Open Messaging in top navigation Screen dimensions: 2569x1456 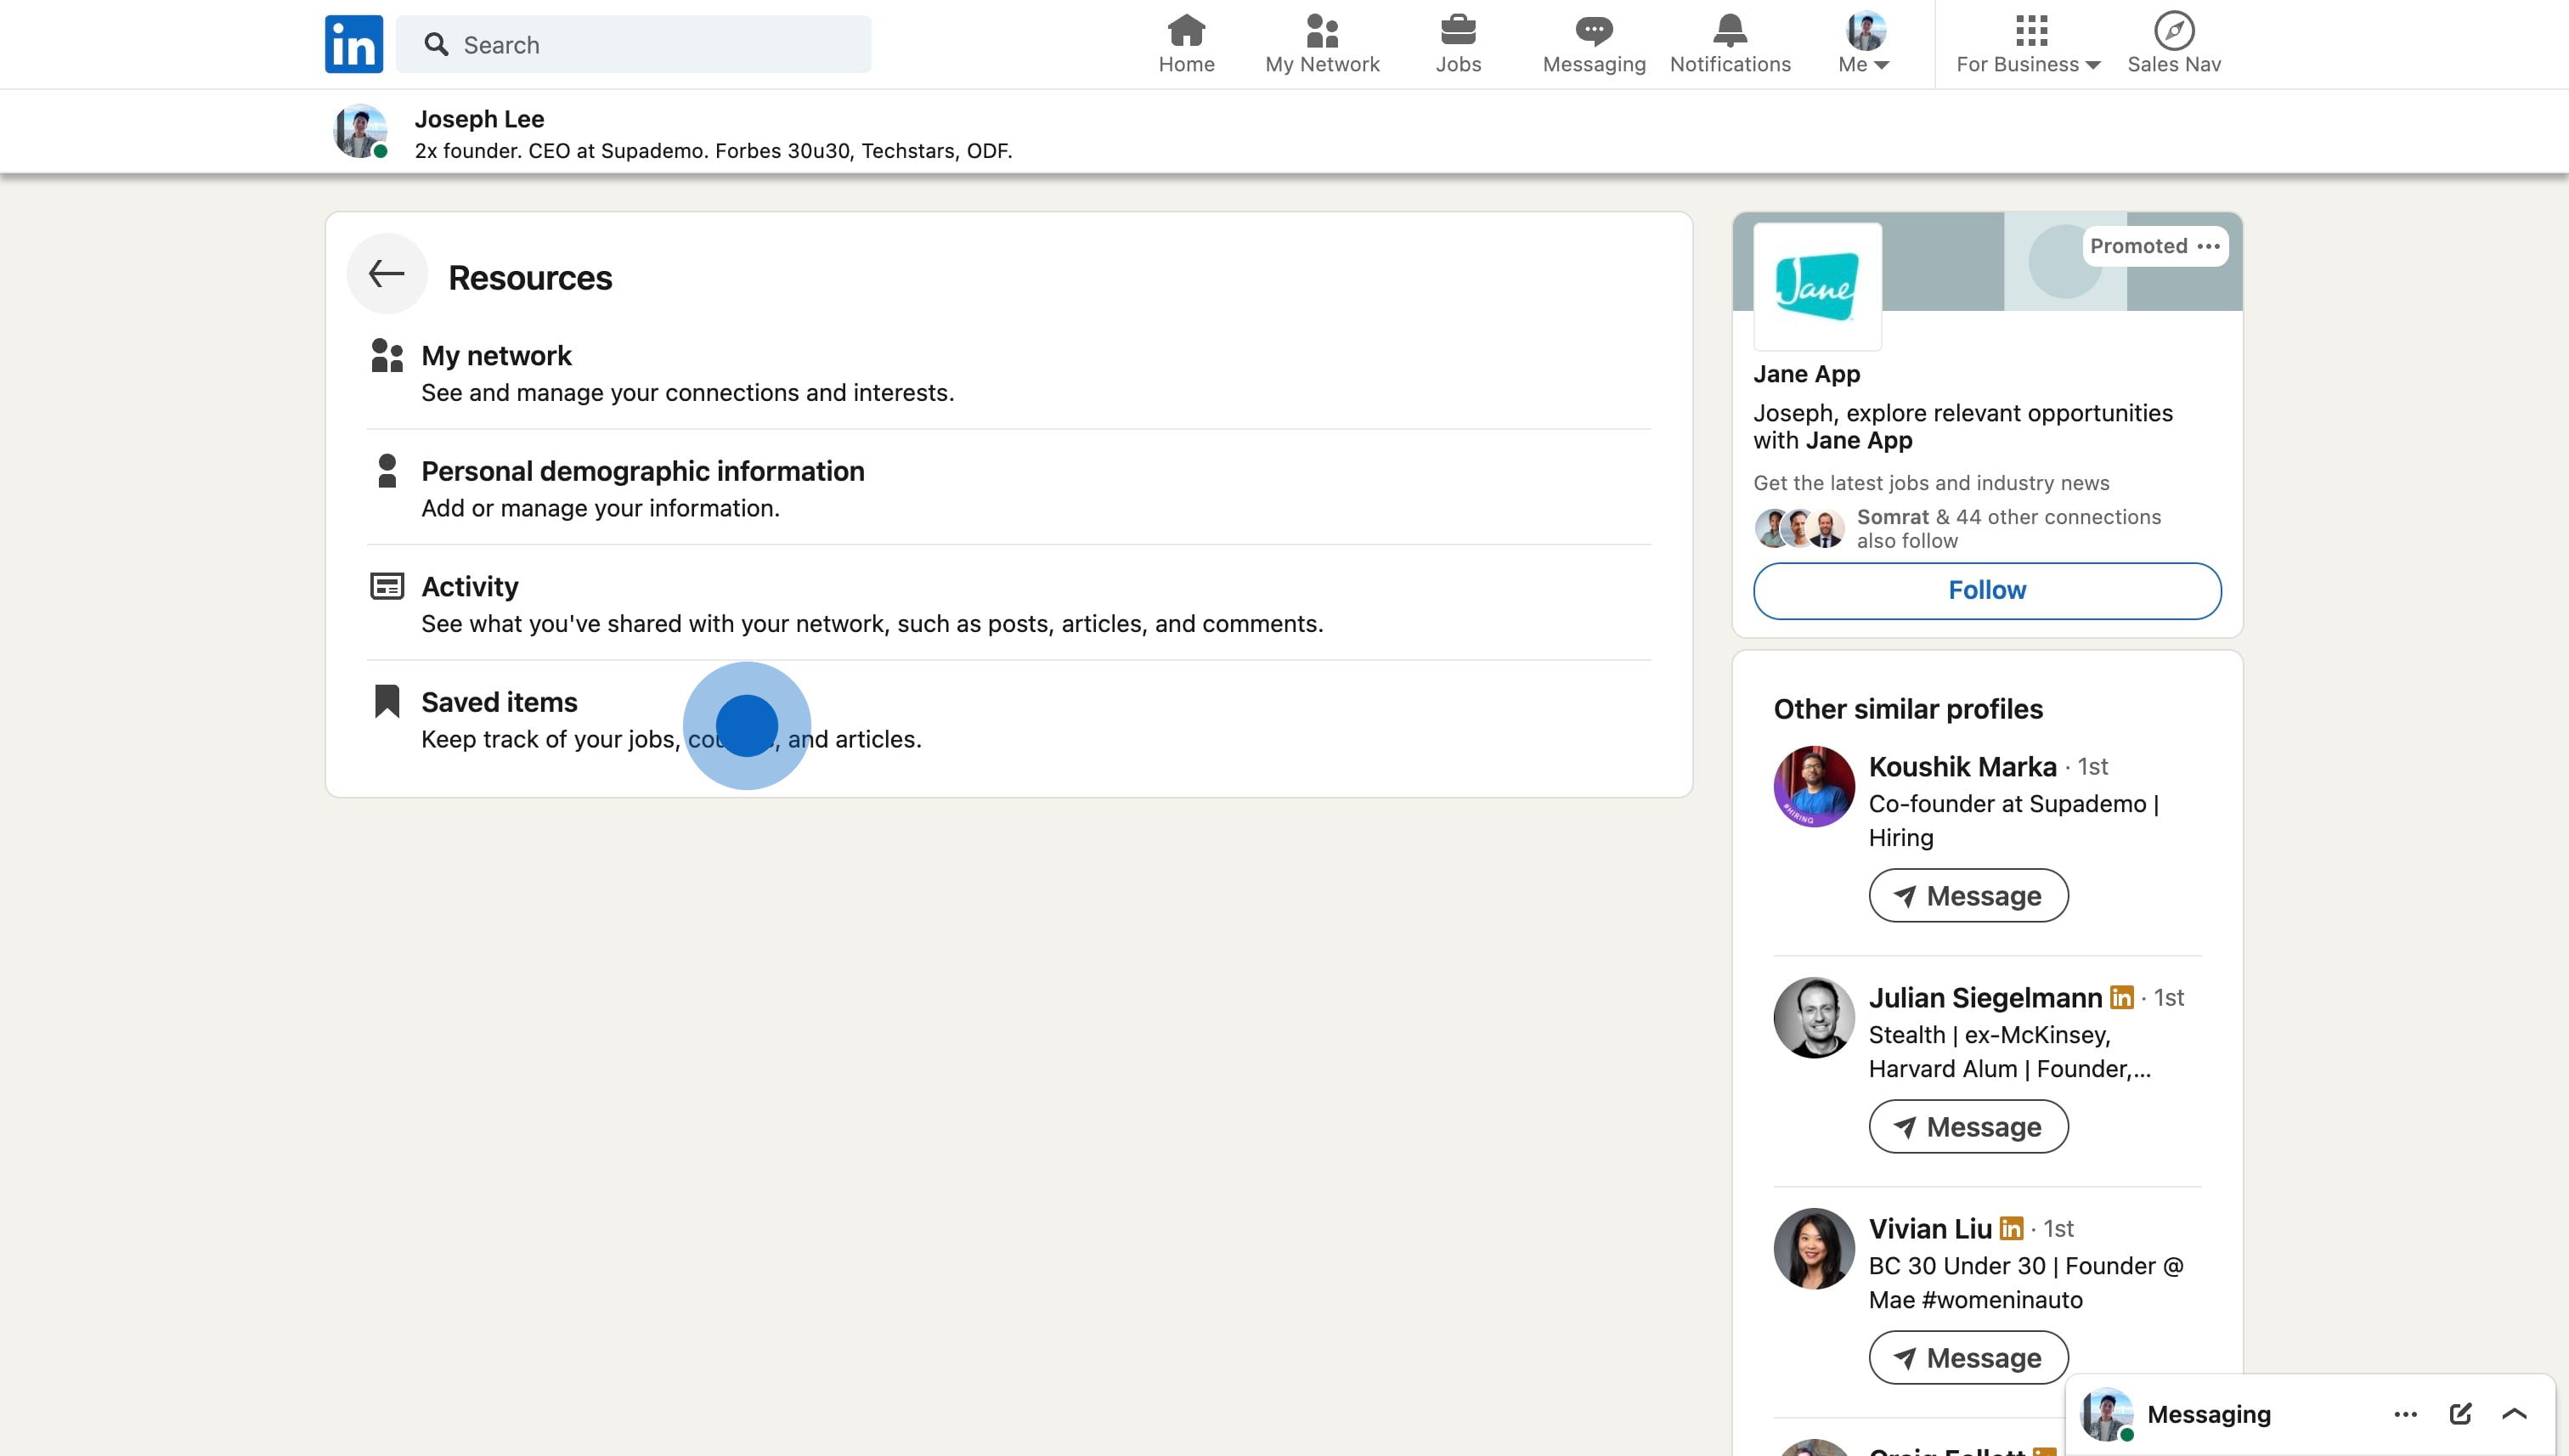1594,44
